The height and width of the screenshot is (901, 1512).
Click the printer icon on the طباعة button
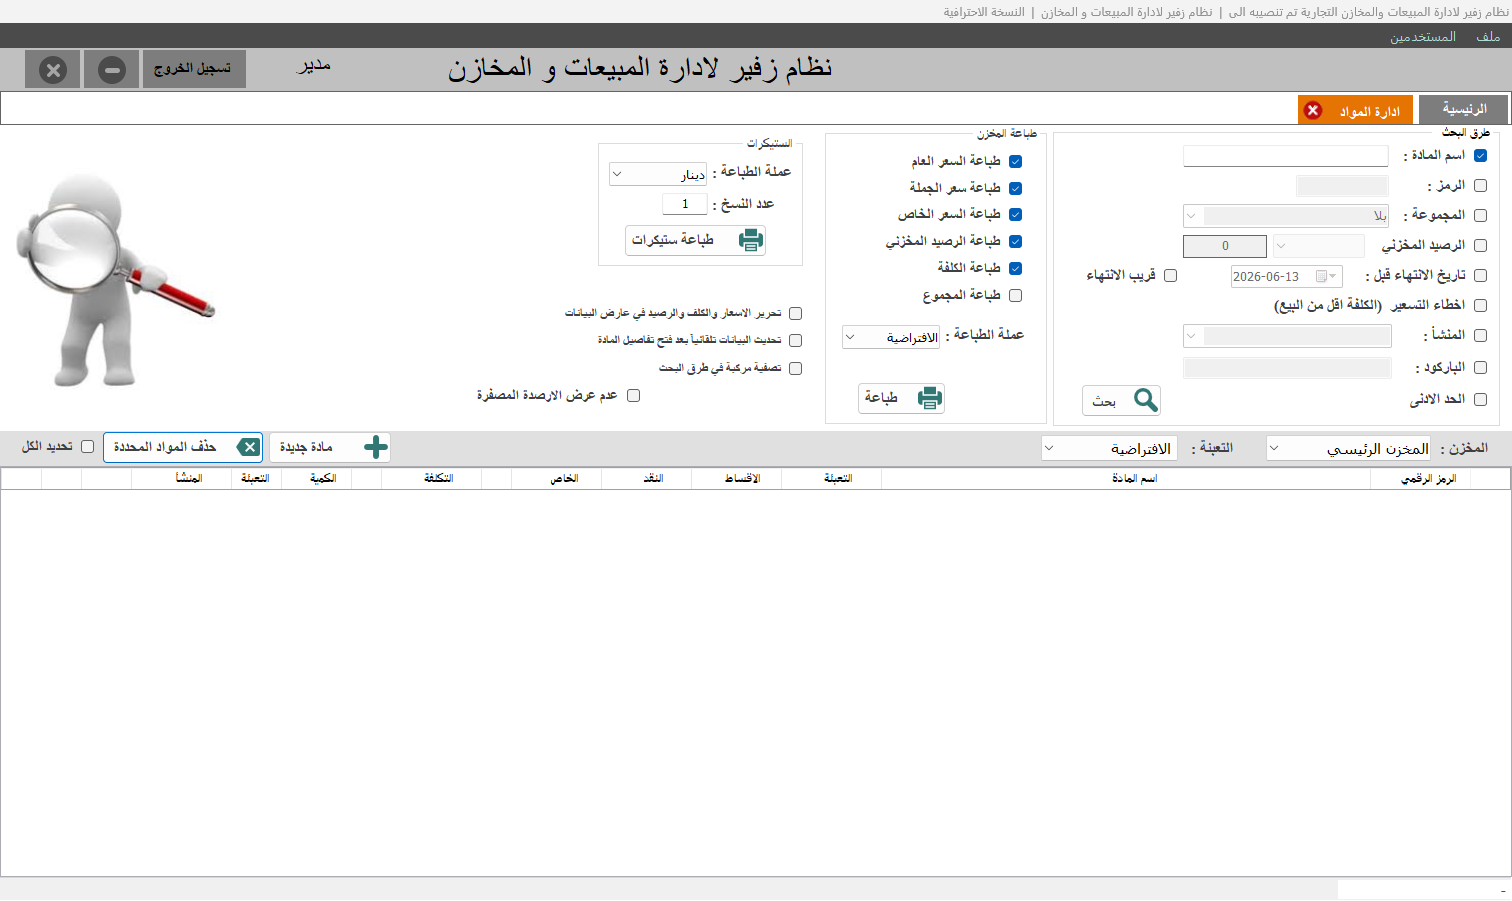click(930, 398)
